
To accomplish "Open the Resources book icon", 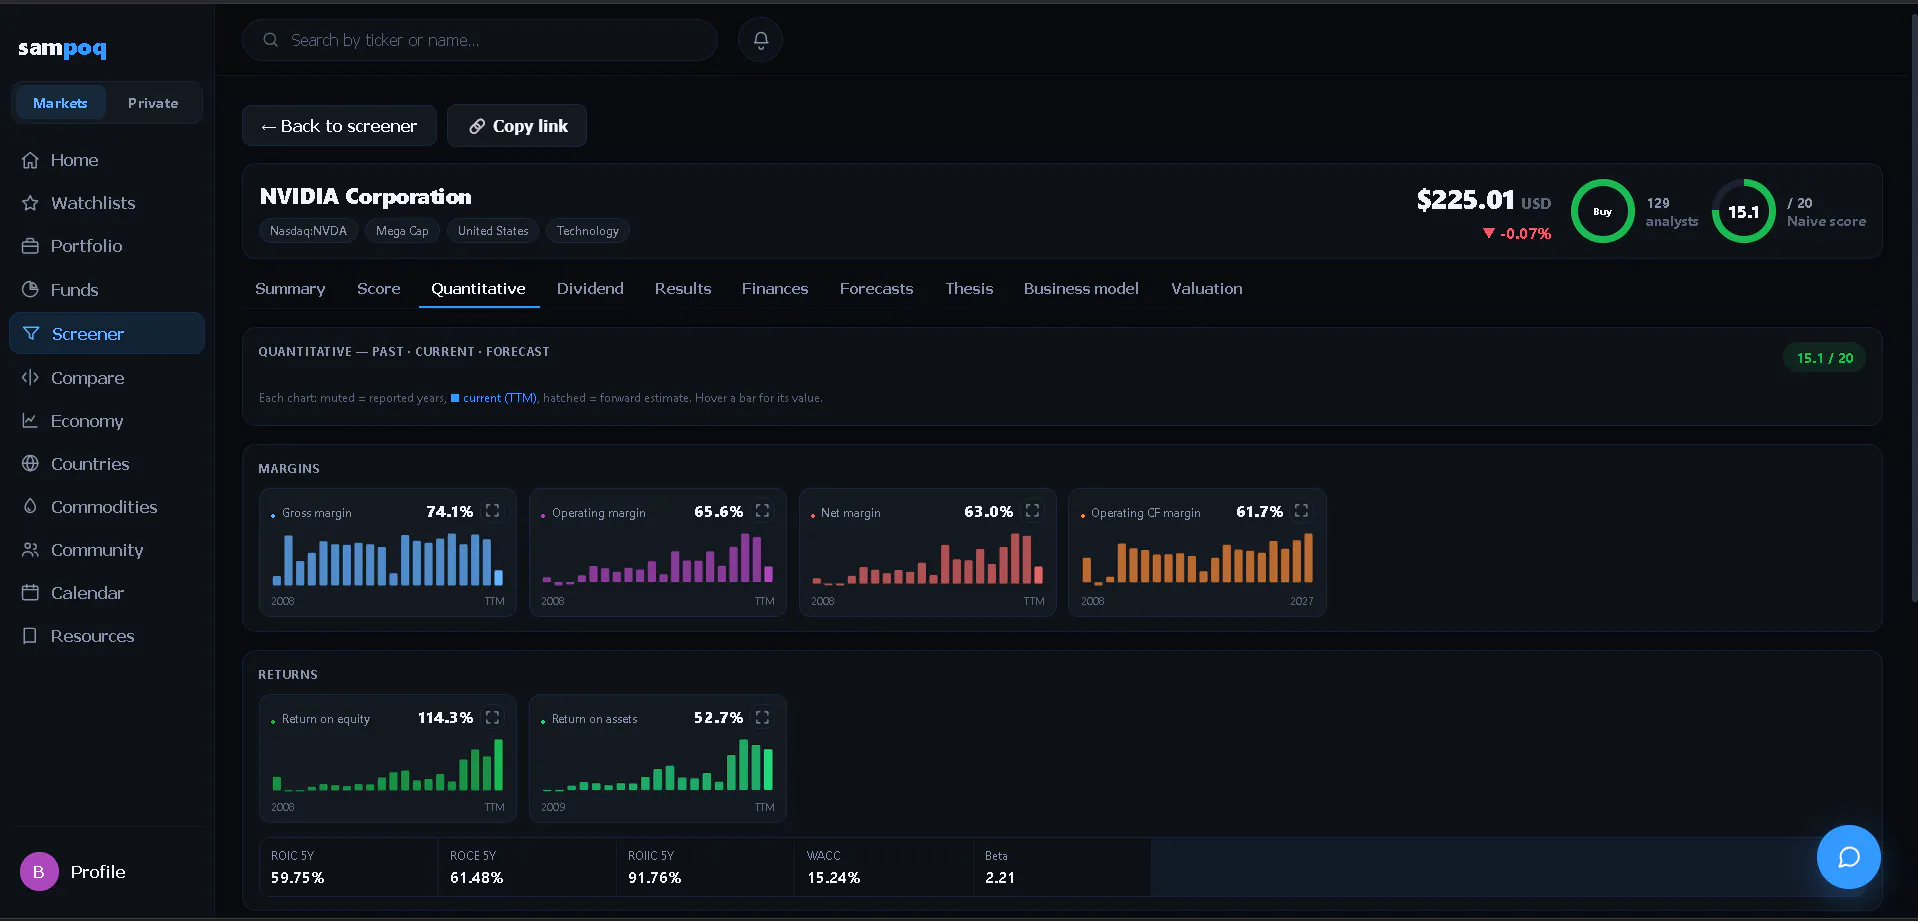I will pos(30,636).
